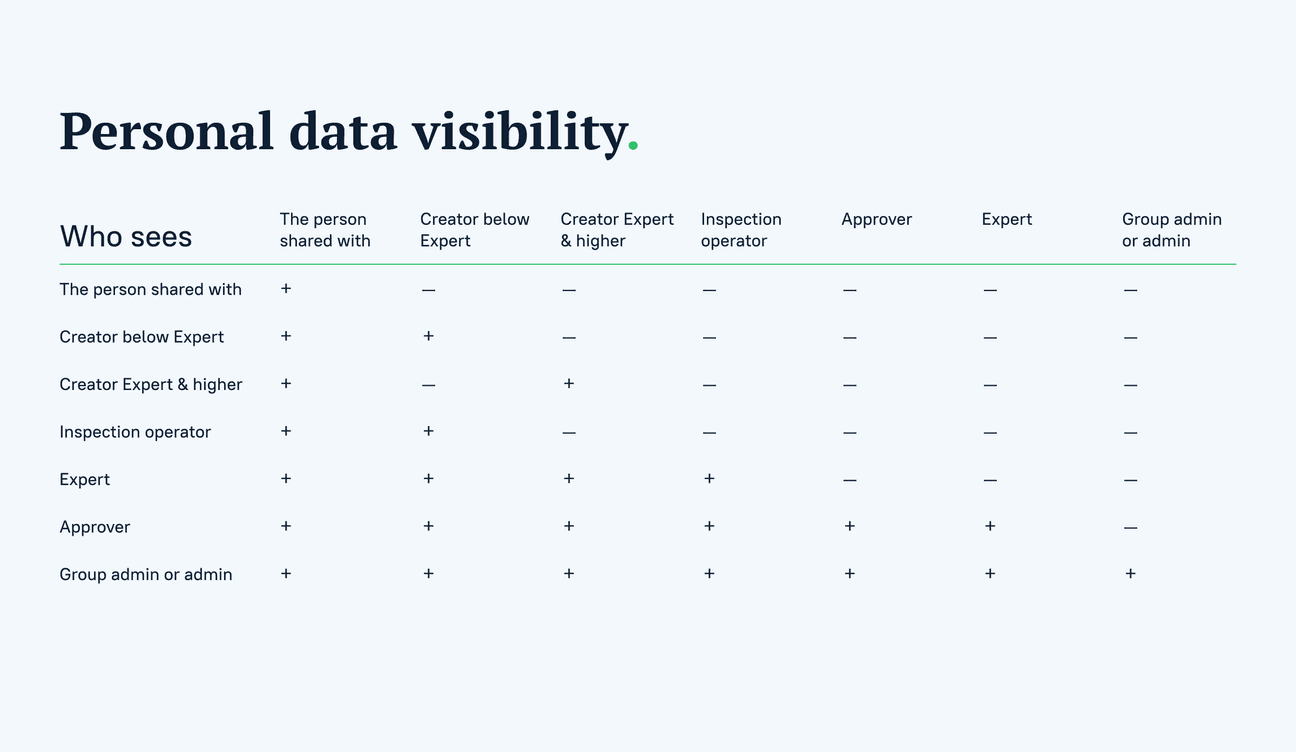Select the "Group admin or admin" row label
This screenshot has width=1296, height=752.
click(146, 575)
